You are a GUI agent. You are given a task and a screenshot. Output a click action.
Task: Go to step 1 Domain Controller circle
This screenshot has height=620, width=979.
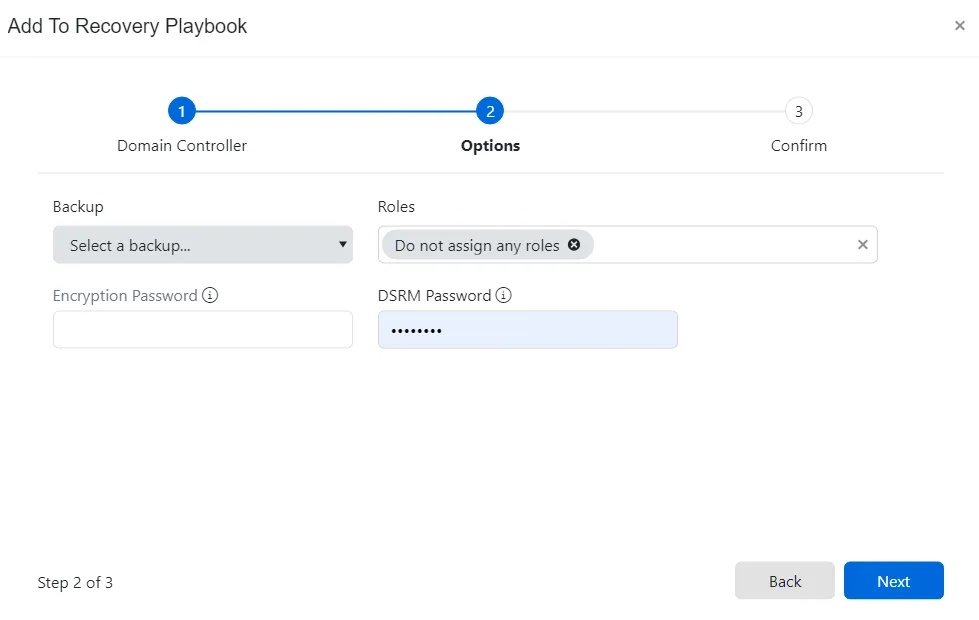click(182, 111)
